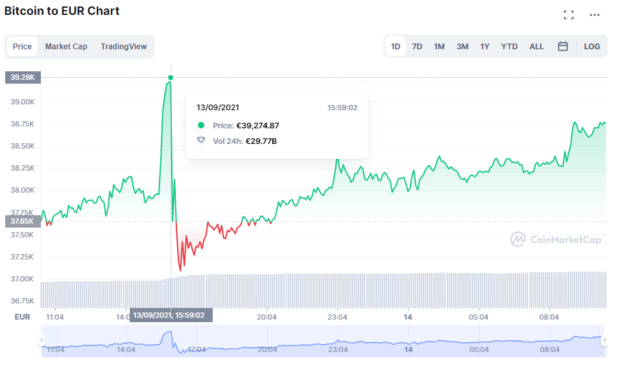
Task: Click the crosshair date label 13/09/2021, 15:59:02
Action: click(x=171, y=315)
